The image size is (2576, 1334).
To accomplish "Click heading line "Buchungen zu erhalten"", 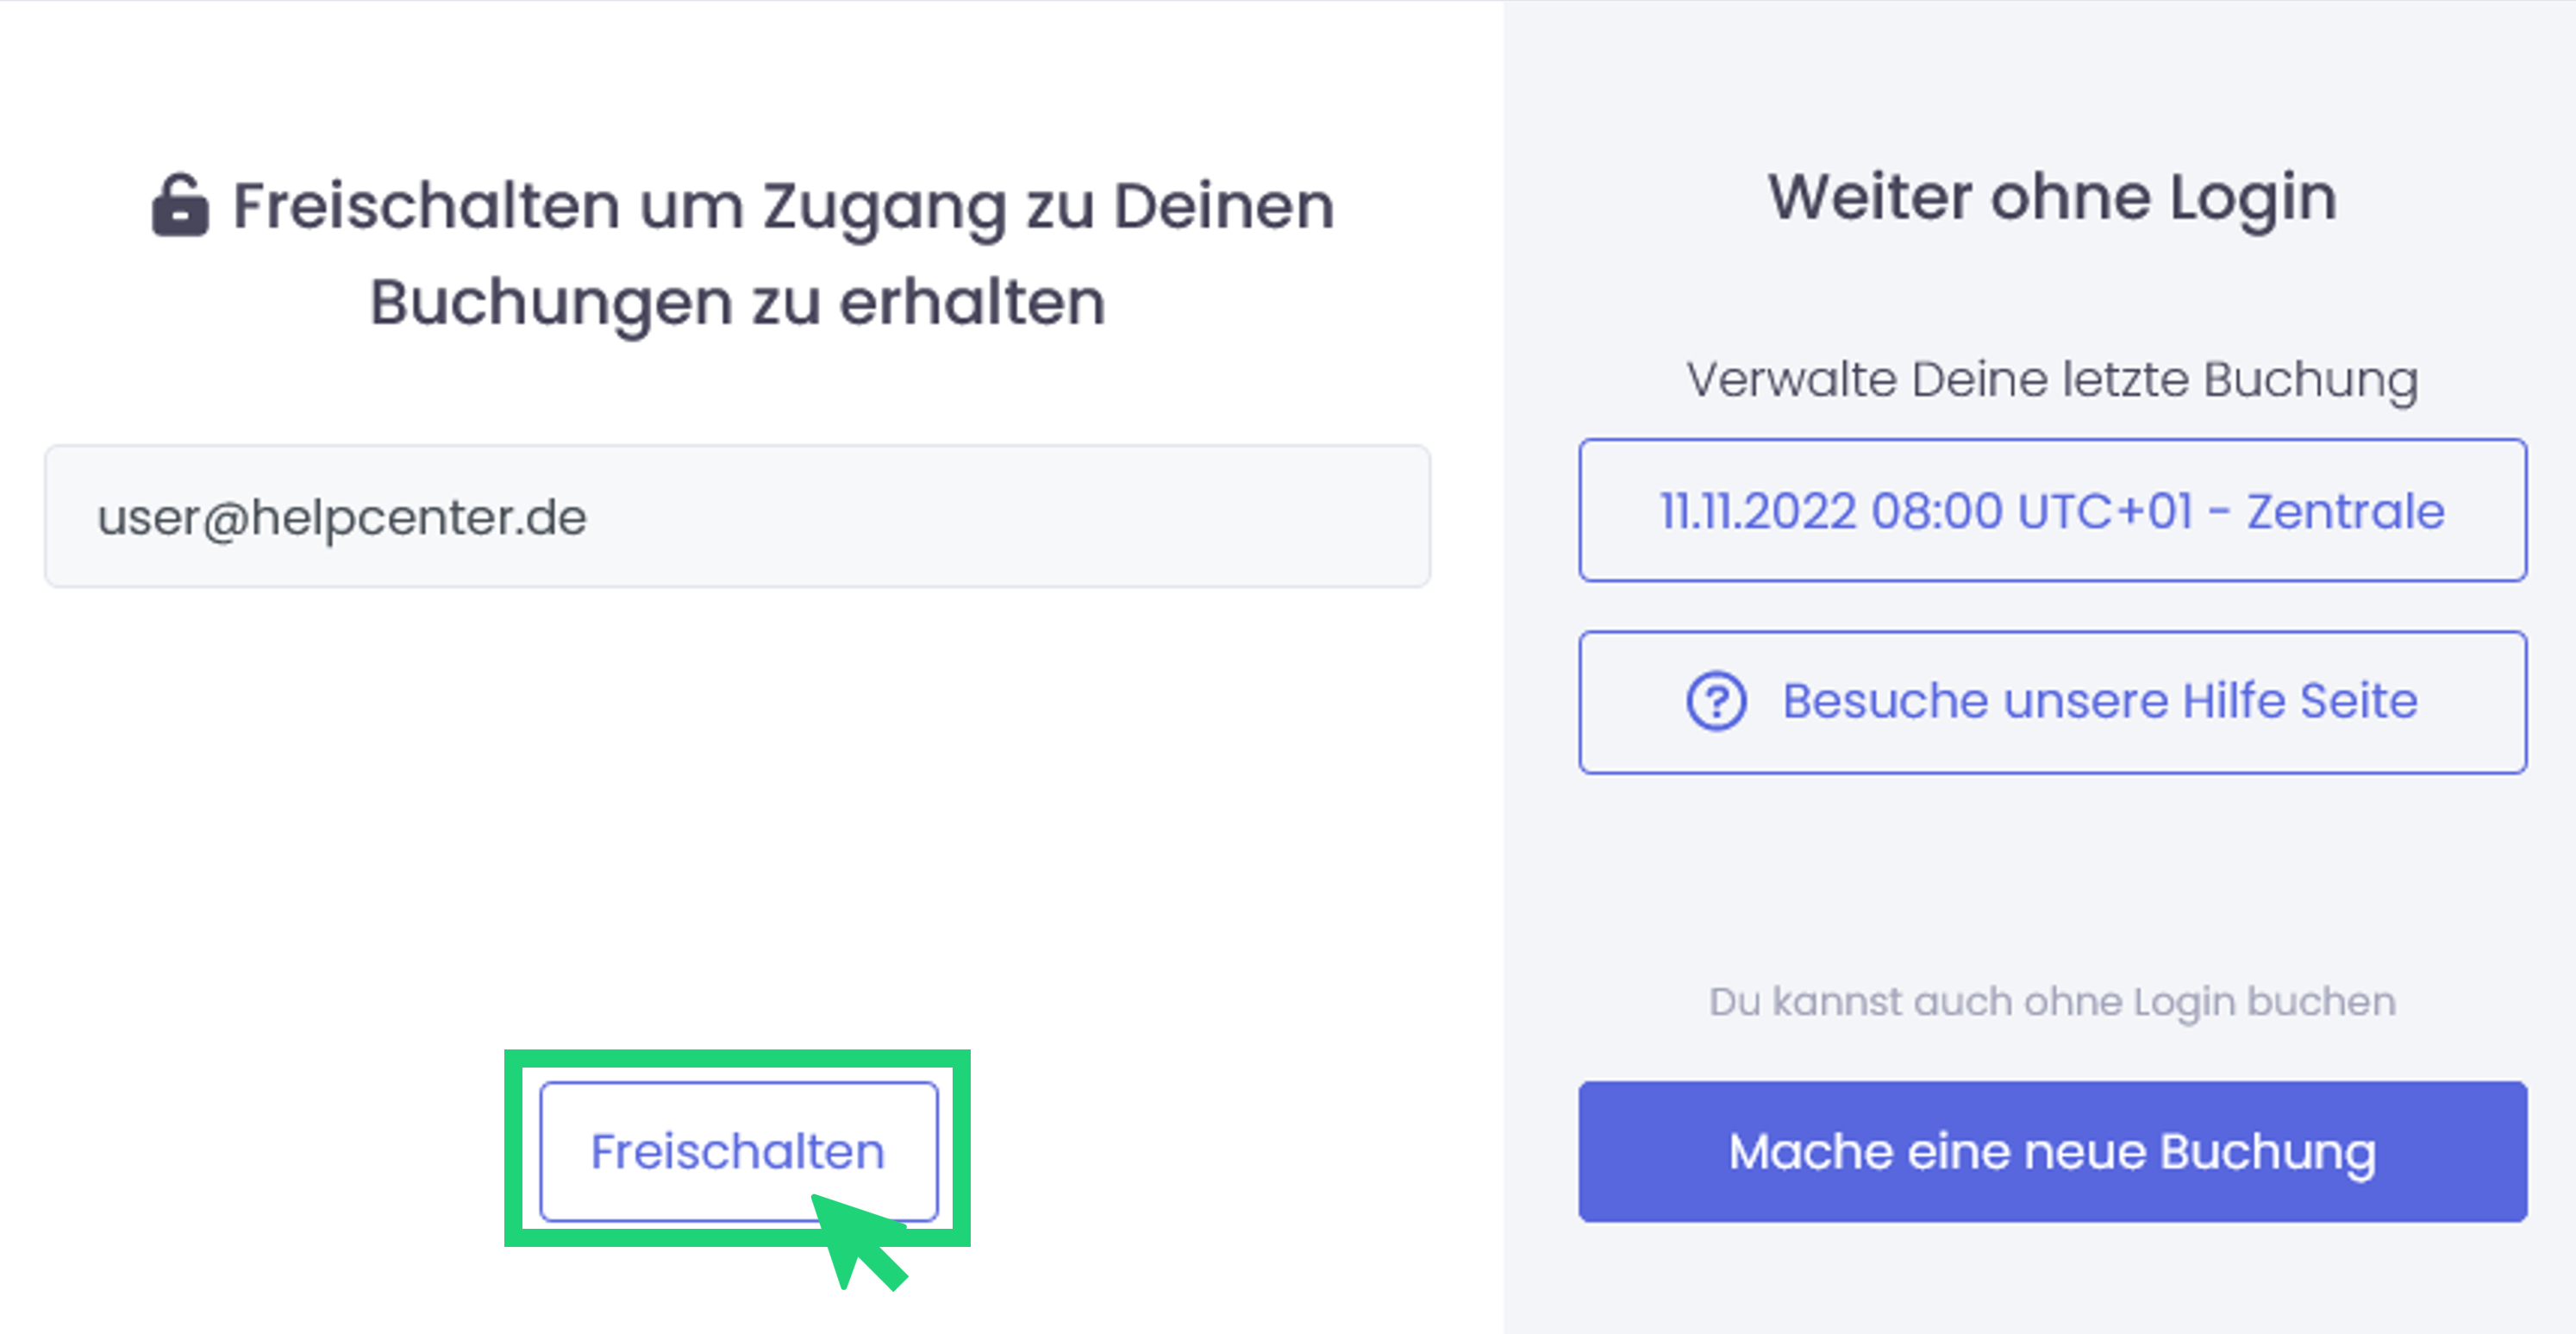I will pos(737,302).
